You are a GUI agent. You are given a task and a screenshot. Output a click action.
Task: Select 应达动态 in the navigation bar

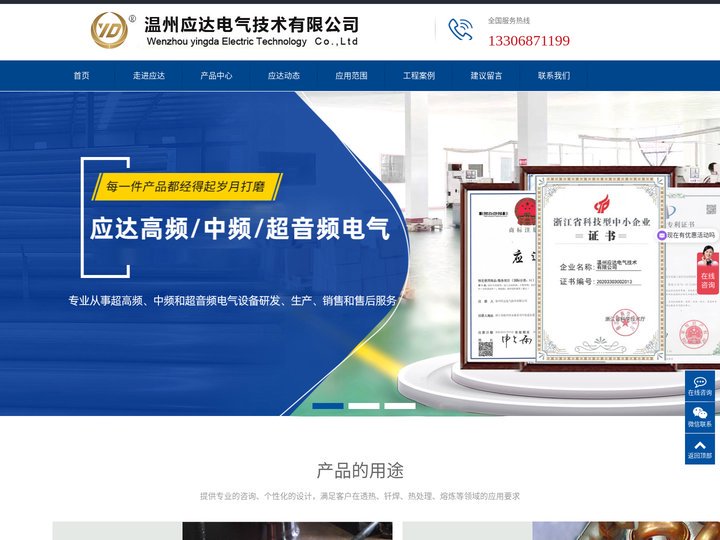(284, 76)
